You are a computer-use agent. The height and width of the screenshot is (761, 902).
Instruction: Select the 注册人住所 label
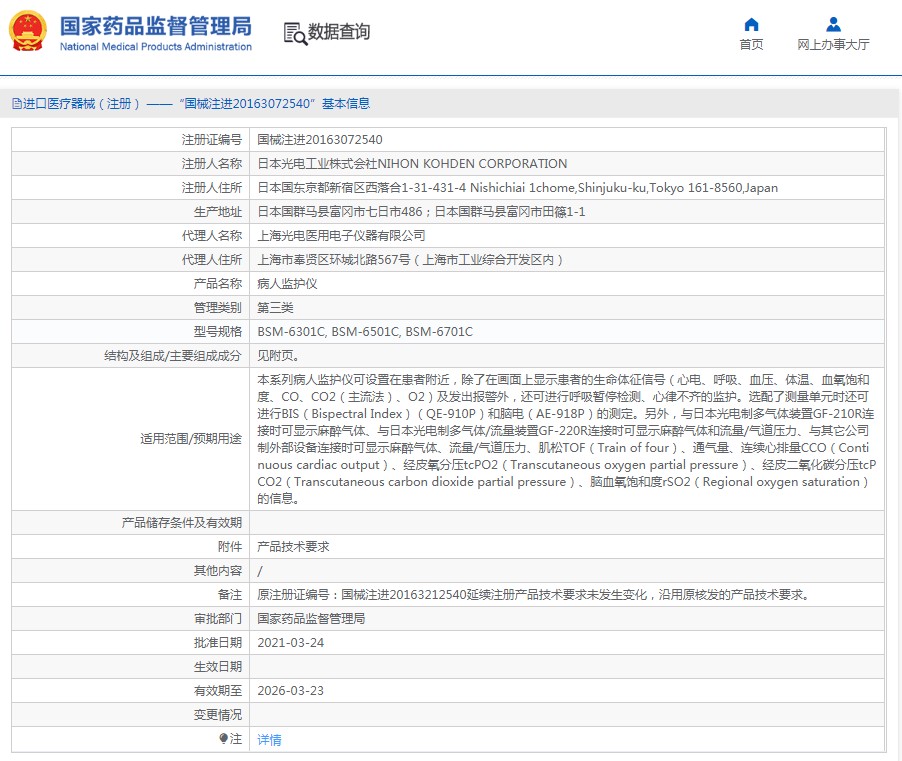click(212, 188)
